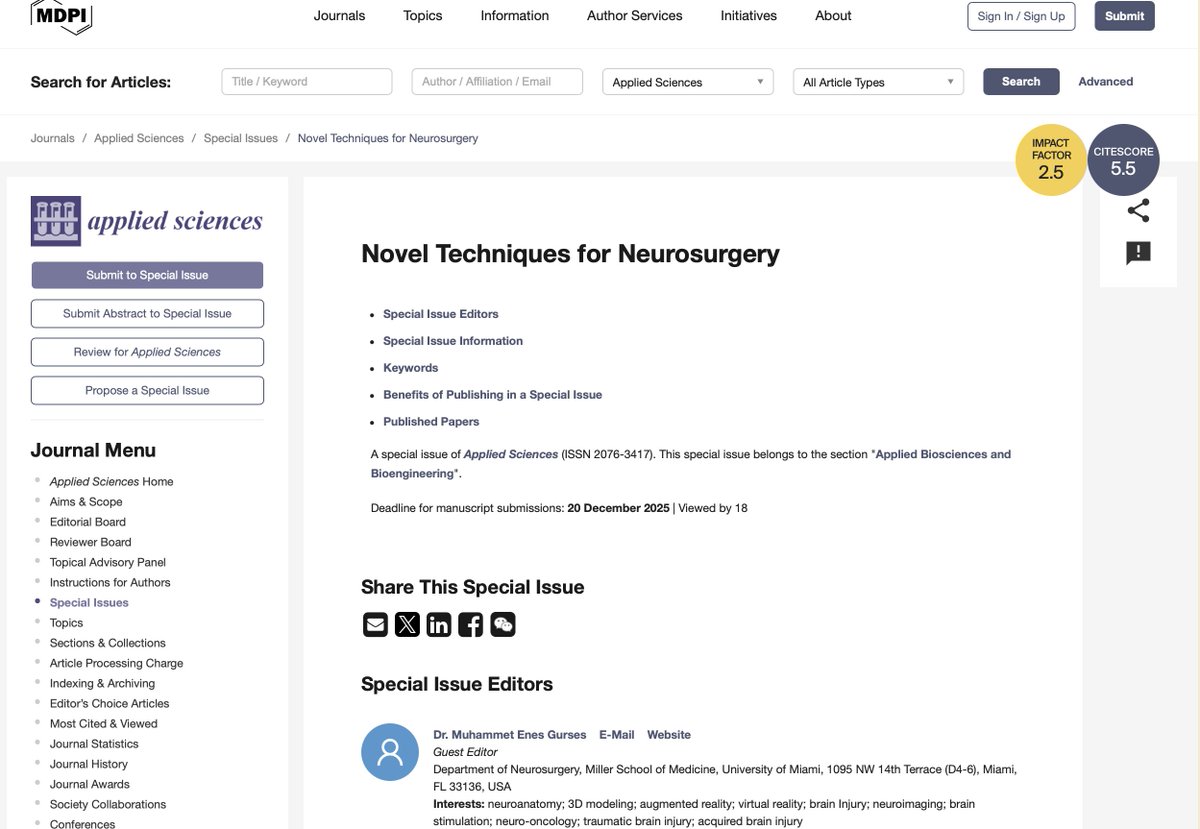Click the editor's E-Mail link

tap(617, 735)
